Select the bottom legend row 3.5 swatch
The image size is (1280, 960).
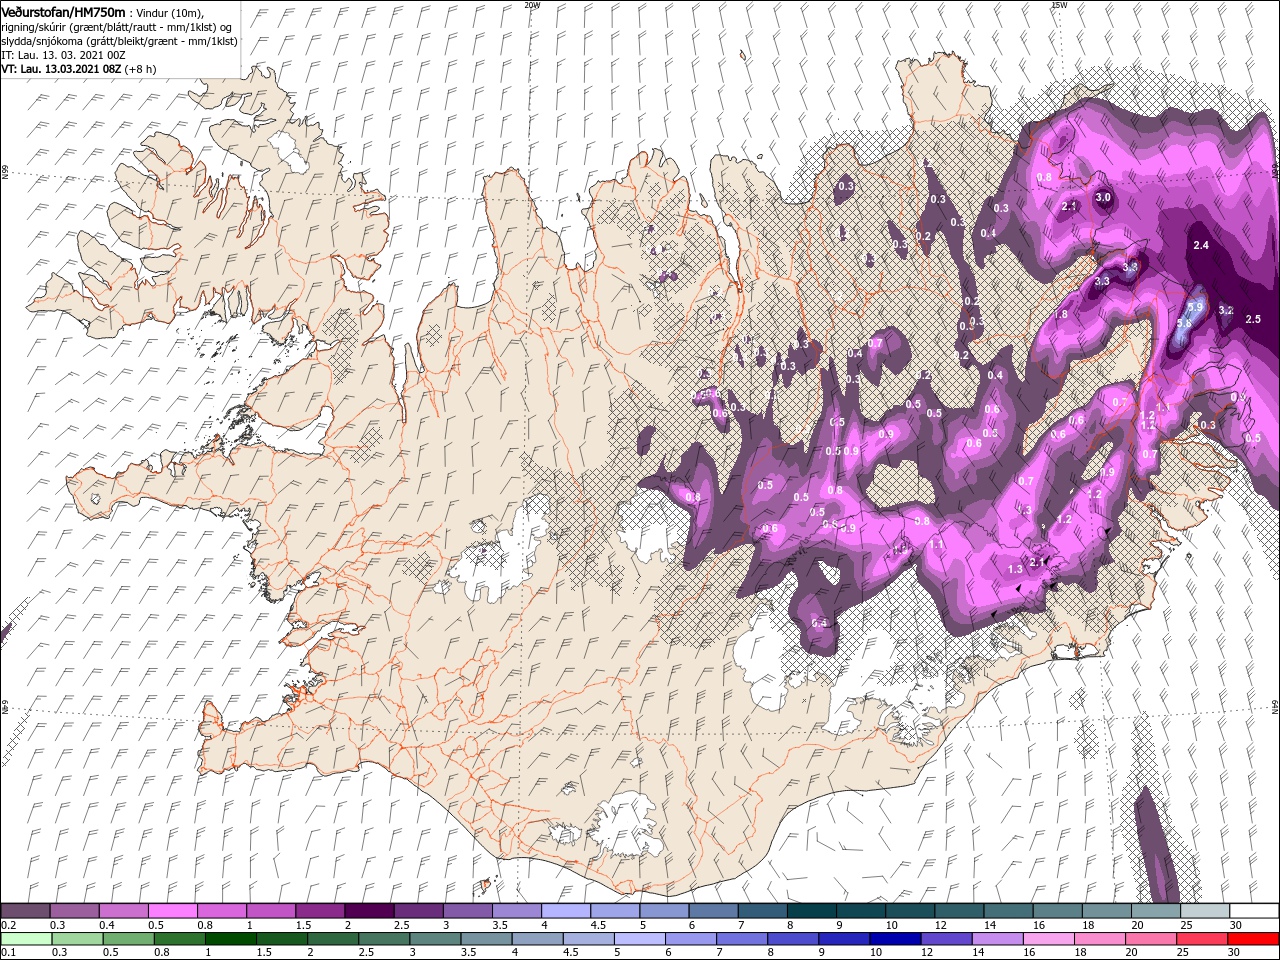[x=486, y=939]
